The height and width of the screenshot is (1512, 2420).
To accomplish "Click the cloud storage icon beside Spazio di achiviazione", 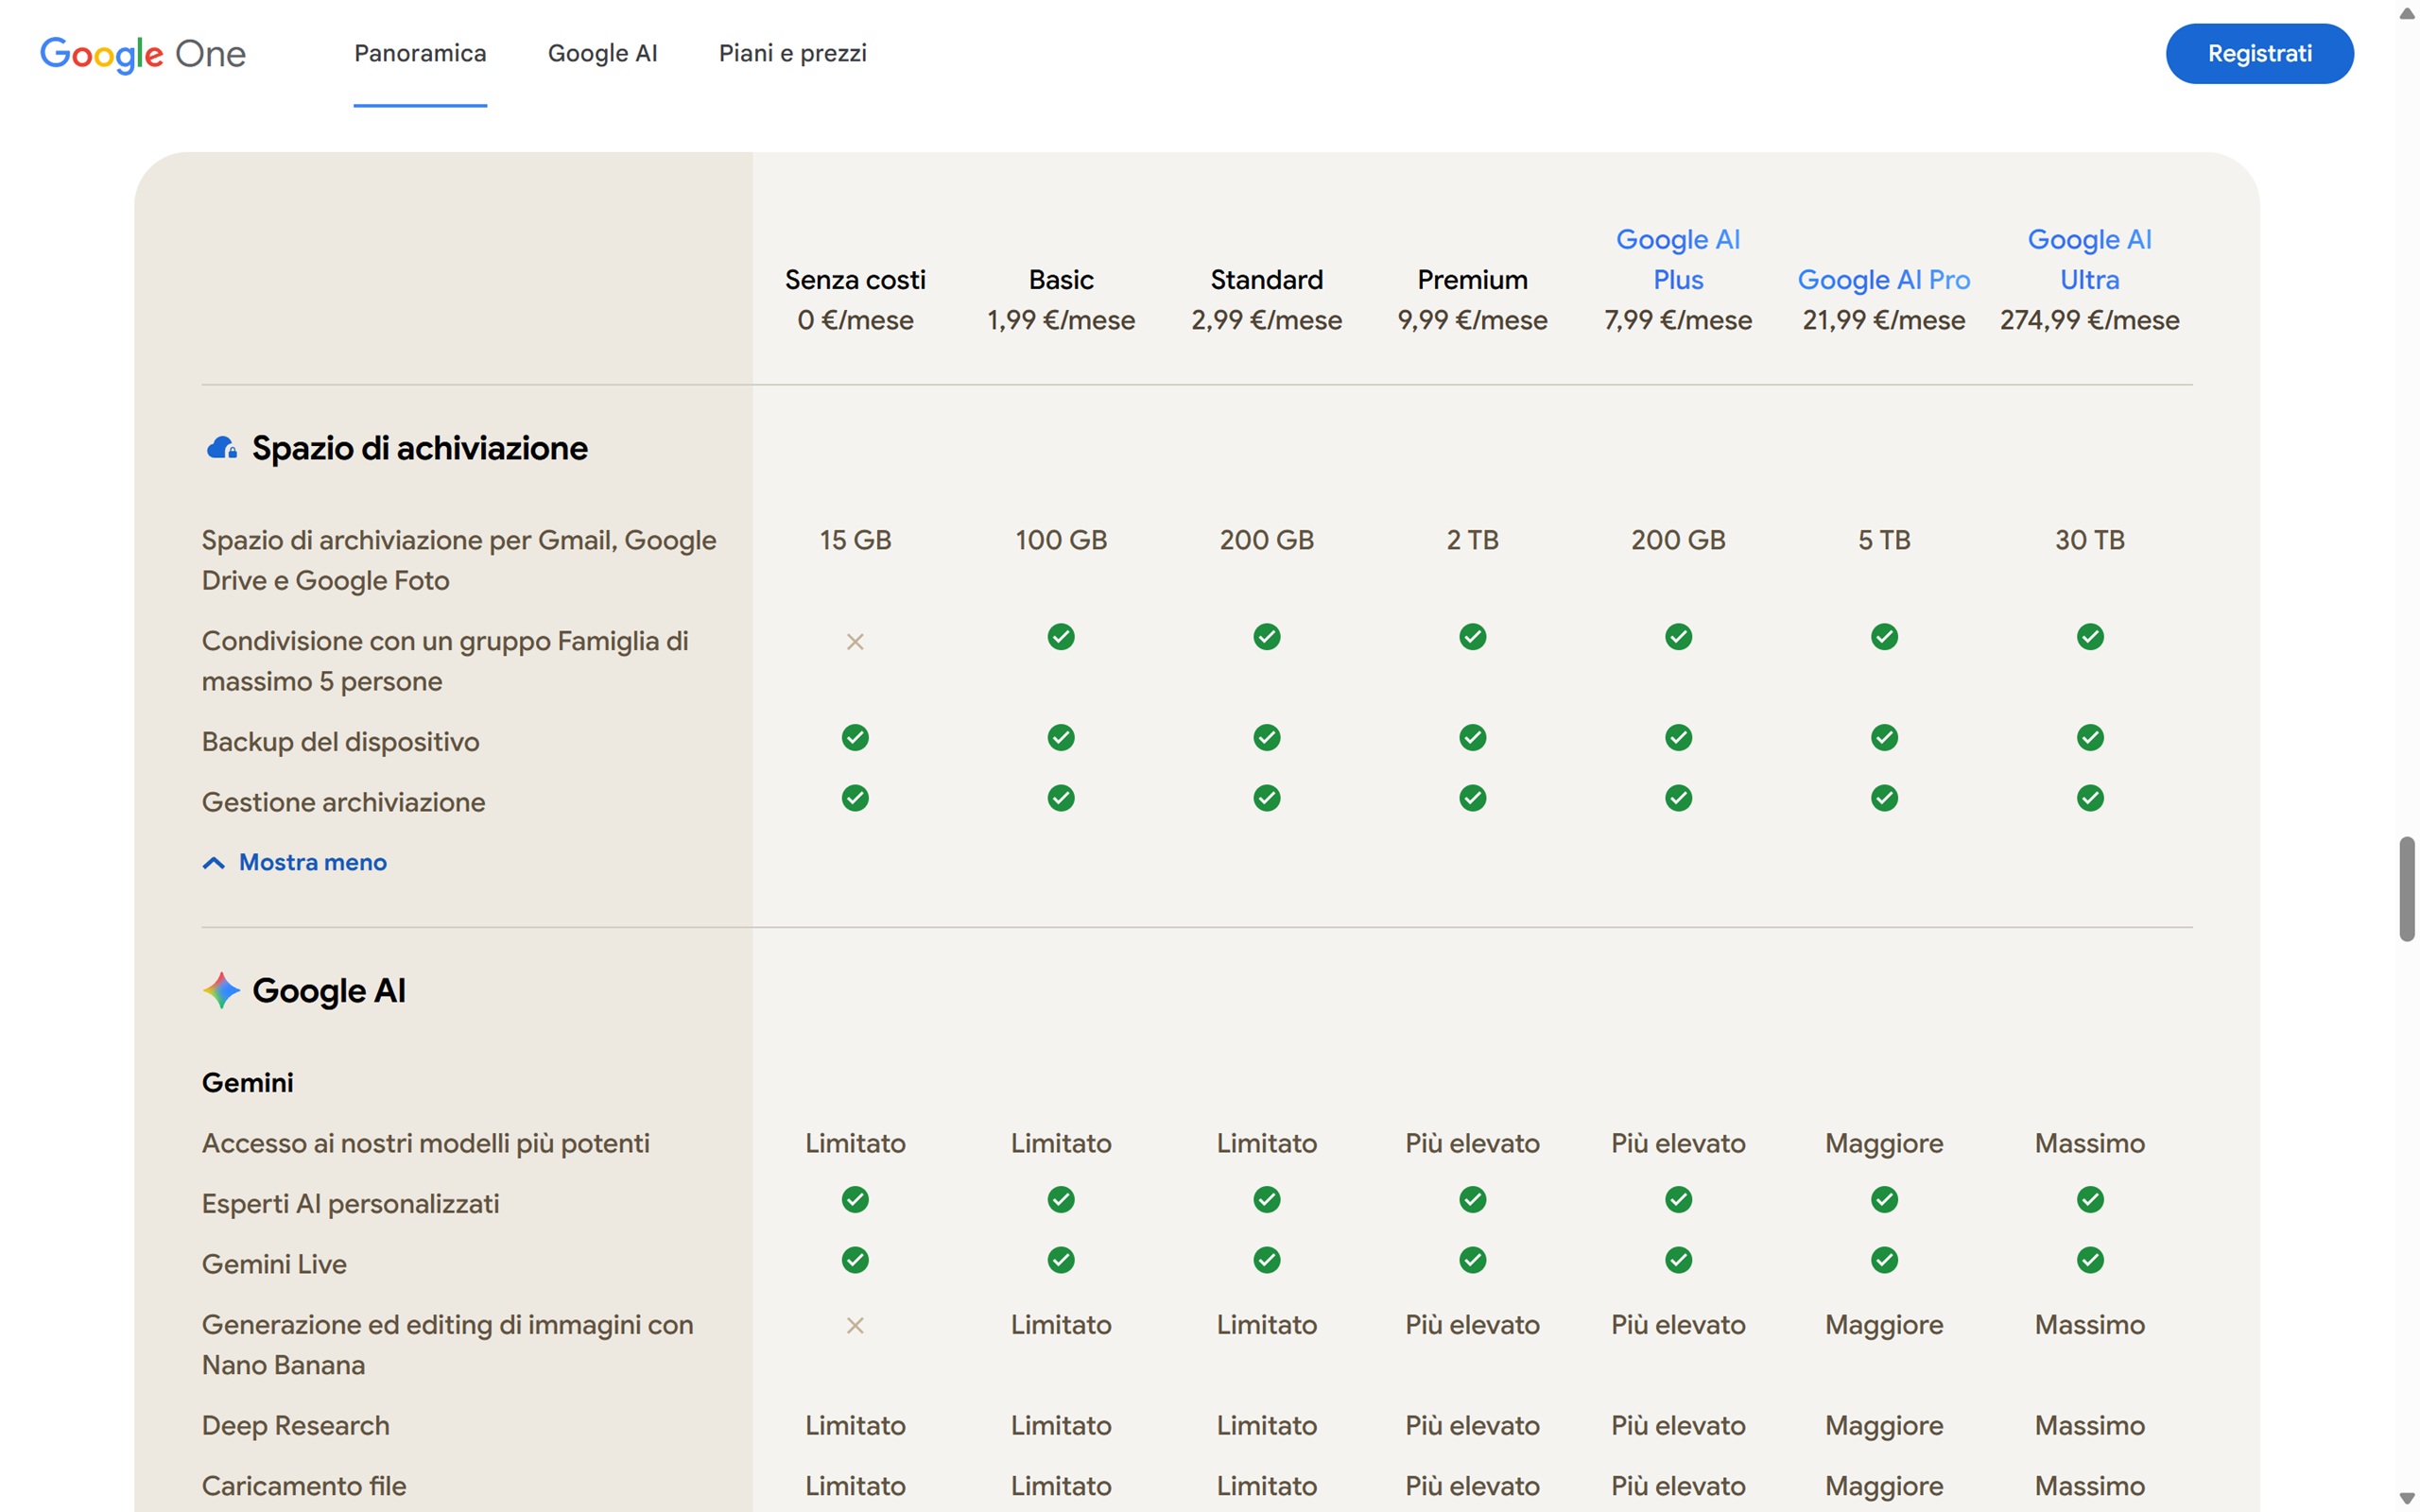I will pos(221,448).
